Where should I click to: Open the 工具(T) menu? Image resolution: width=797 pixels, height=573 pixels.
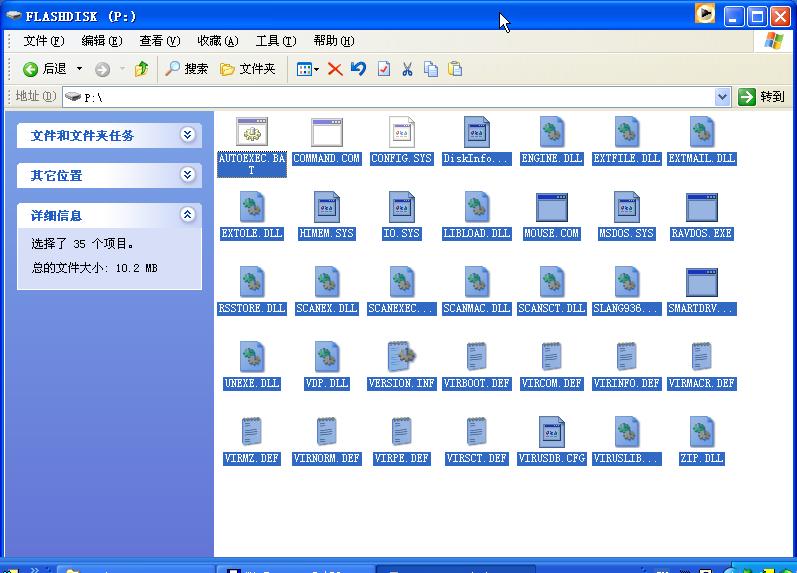pos(275,41)
